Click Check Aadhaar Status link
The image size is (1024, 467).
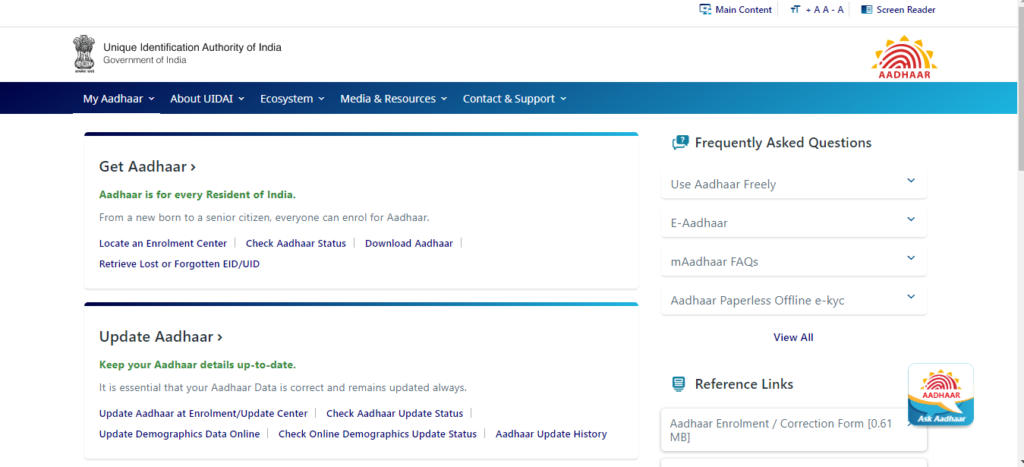(296, 243)
